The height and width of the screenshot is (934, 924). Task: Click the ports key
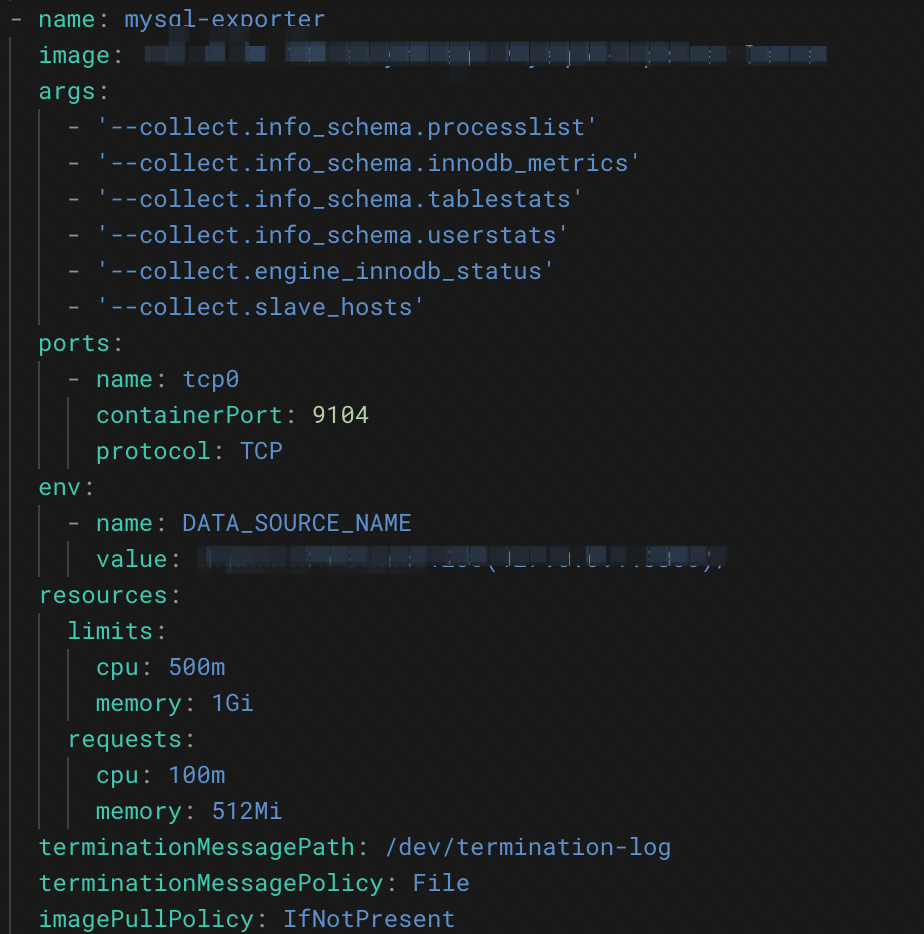tap(74, 343)
